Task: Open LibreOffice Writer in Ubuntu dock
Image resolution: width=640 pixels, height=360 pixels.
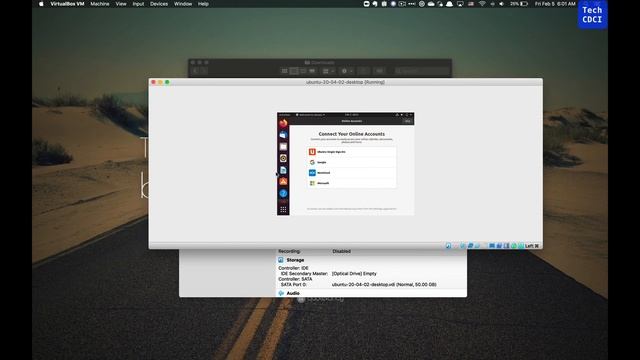Action: tap(283, 170)
